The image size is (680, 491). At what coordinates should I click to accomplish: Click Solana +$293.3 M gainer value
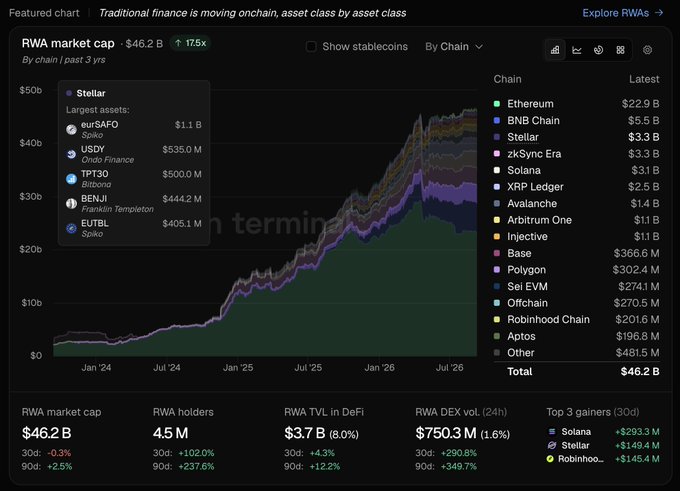pyautogui.click(x=637, y=432)
